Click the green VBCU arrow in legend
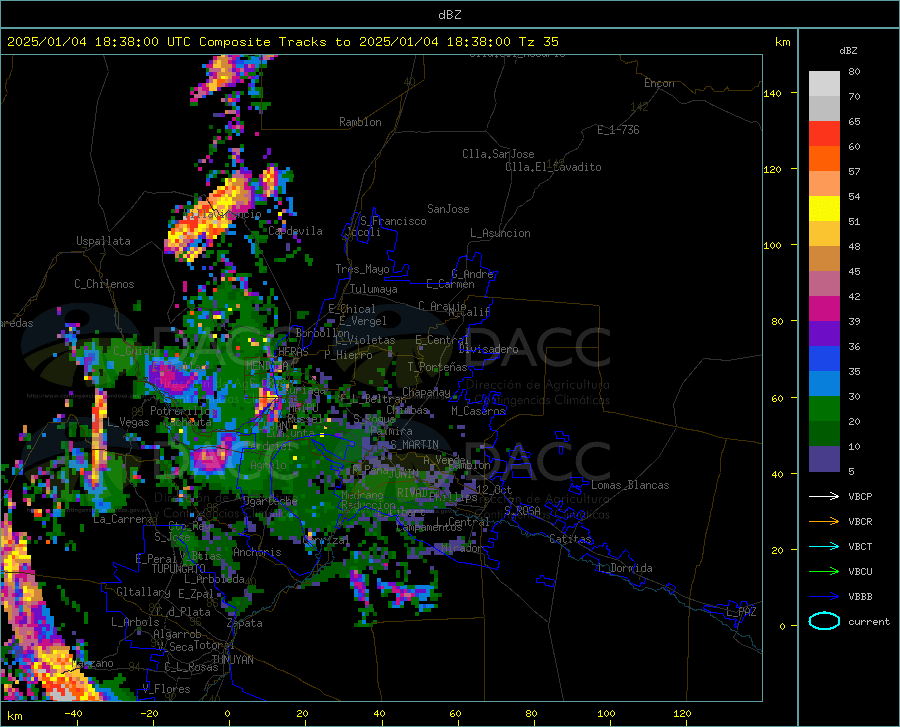 pyautogui.click(x=824, y=572)
